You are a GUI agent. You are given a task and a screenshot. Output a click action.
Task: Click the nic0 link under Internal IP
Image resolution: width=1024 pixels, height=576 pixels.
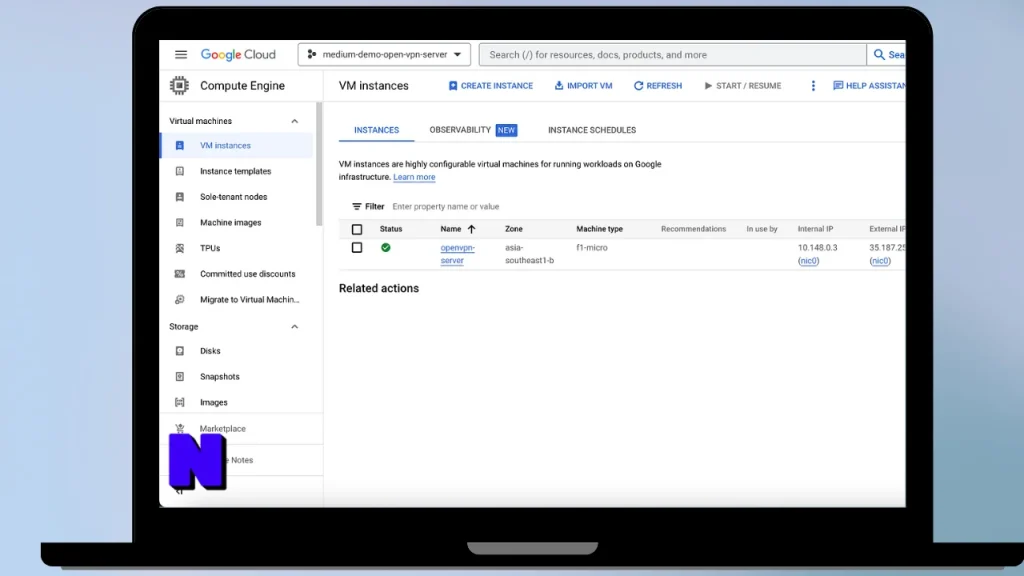808,261
